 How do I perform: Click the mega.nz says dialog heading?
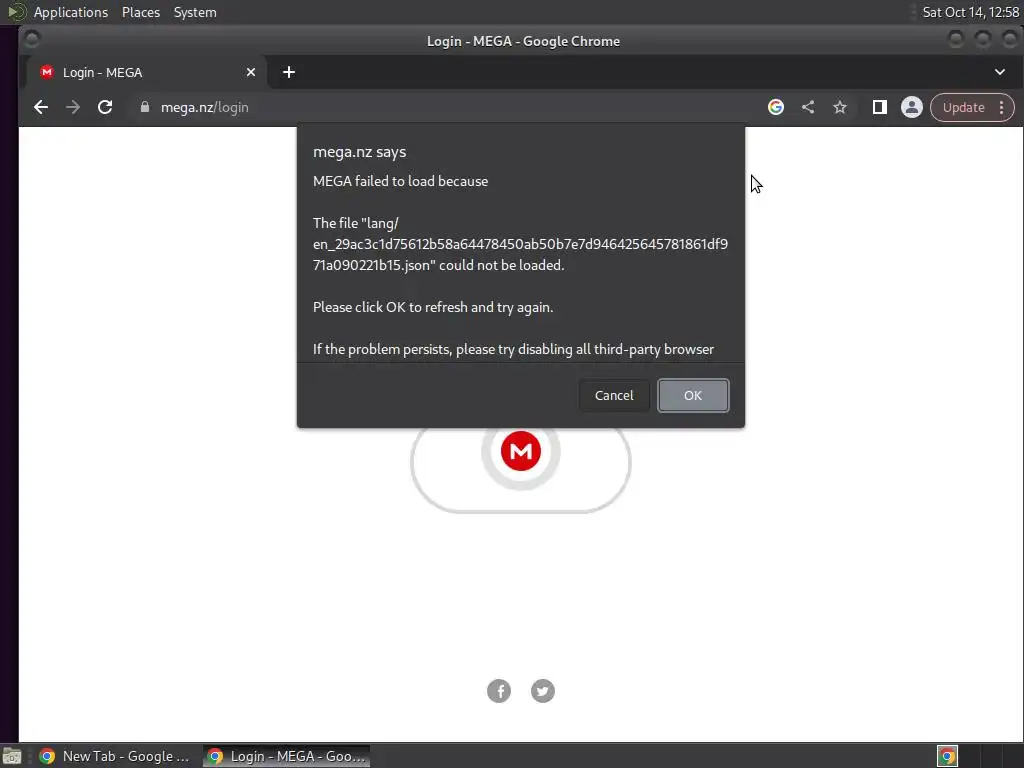tap(359, 152)
